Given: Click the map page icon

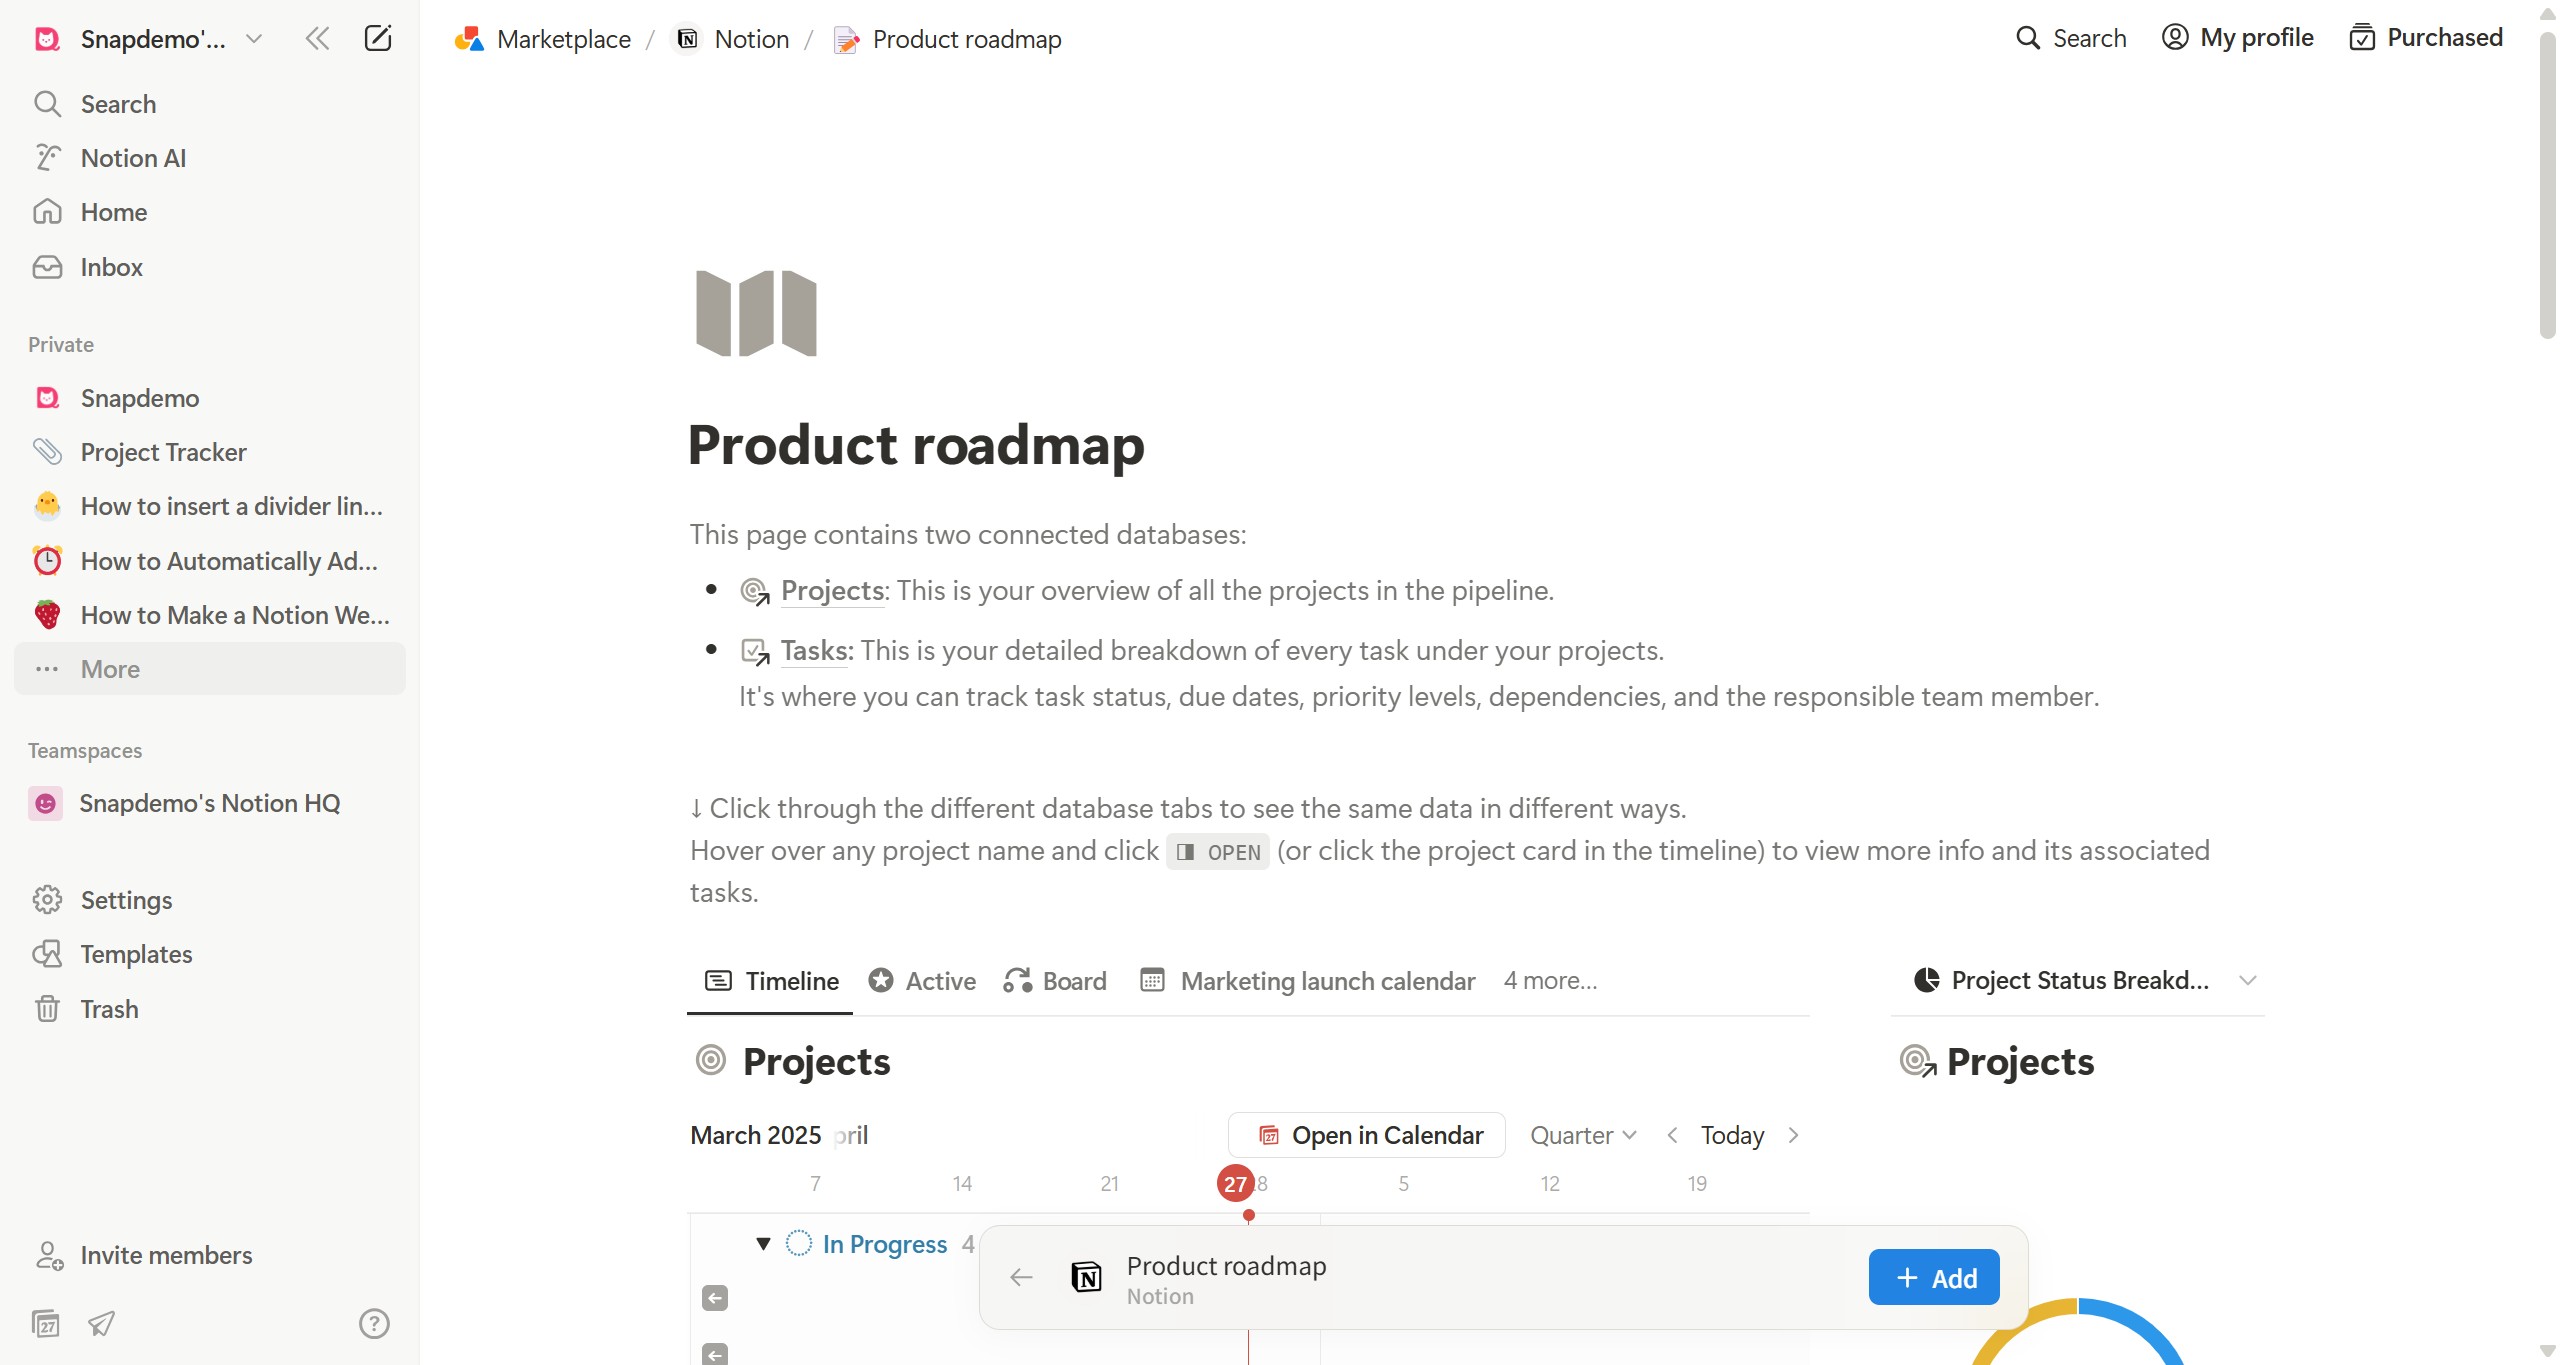Looking at the screenshot, I should tap(756, 313).
